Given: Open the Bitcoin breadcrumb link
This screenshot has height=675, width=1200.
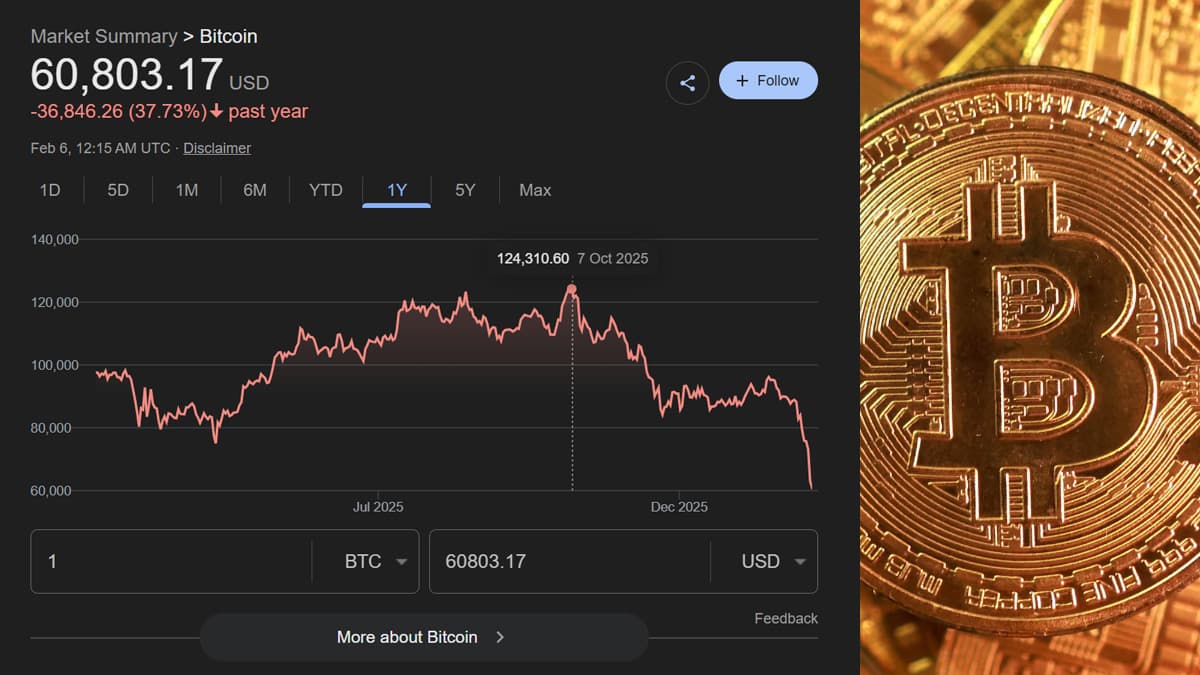Looking at the screenshot, I should tap(229, 36).
